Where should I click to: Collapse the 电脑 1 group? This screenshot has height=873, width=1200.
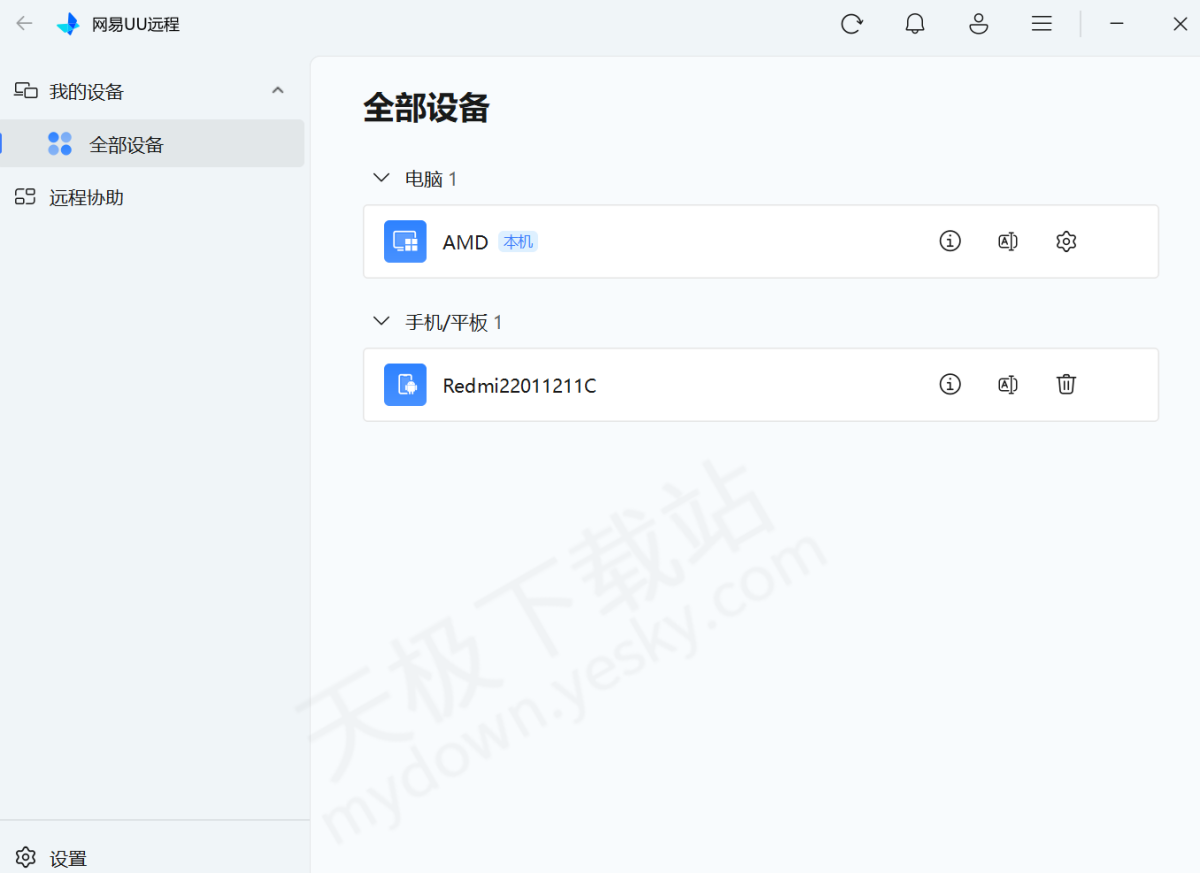(x=381, y=178)
